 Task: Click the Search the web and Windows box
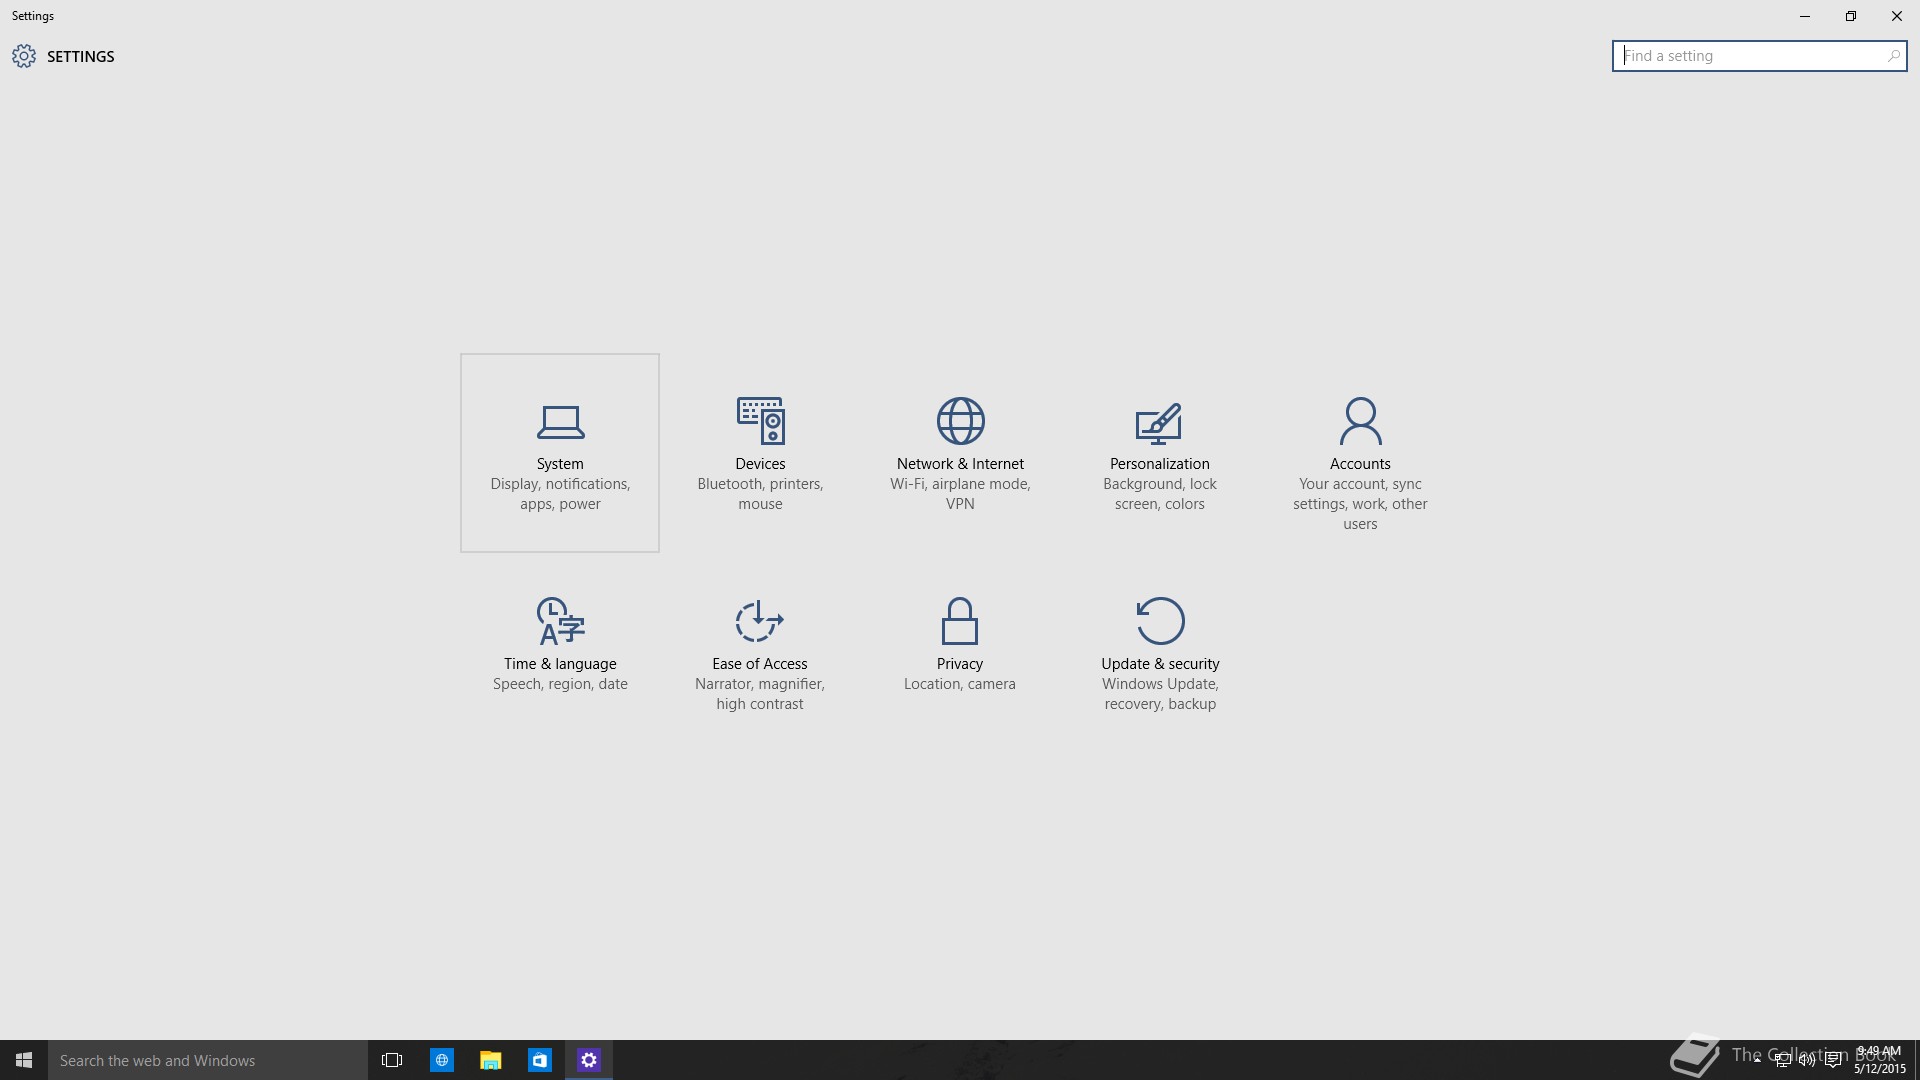[x=208, y=1060]
